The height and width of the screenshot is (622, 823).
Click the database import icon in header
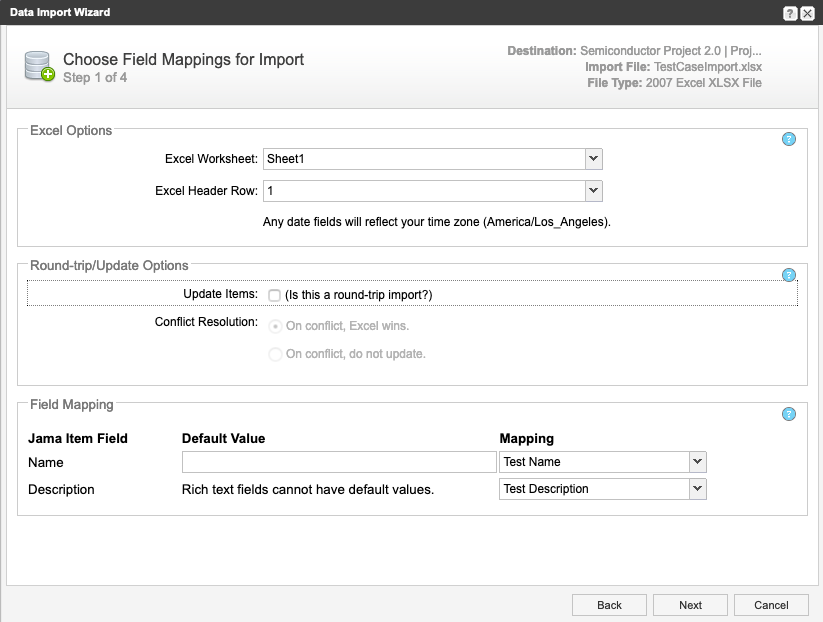point(39,66)
